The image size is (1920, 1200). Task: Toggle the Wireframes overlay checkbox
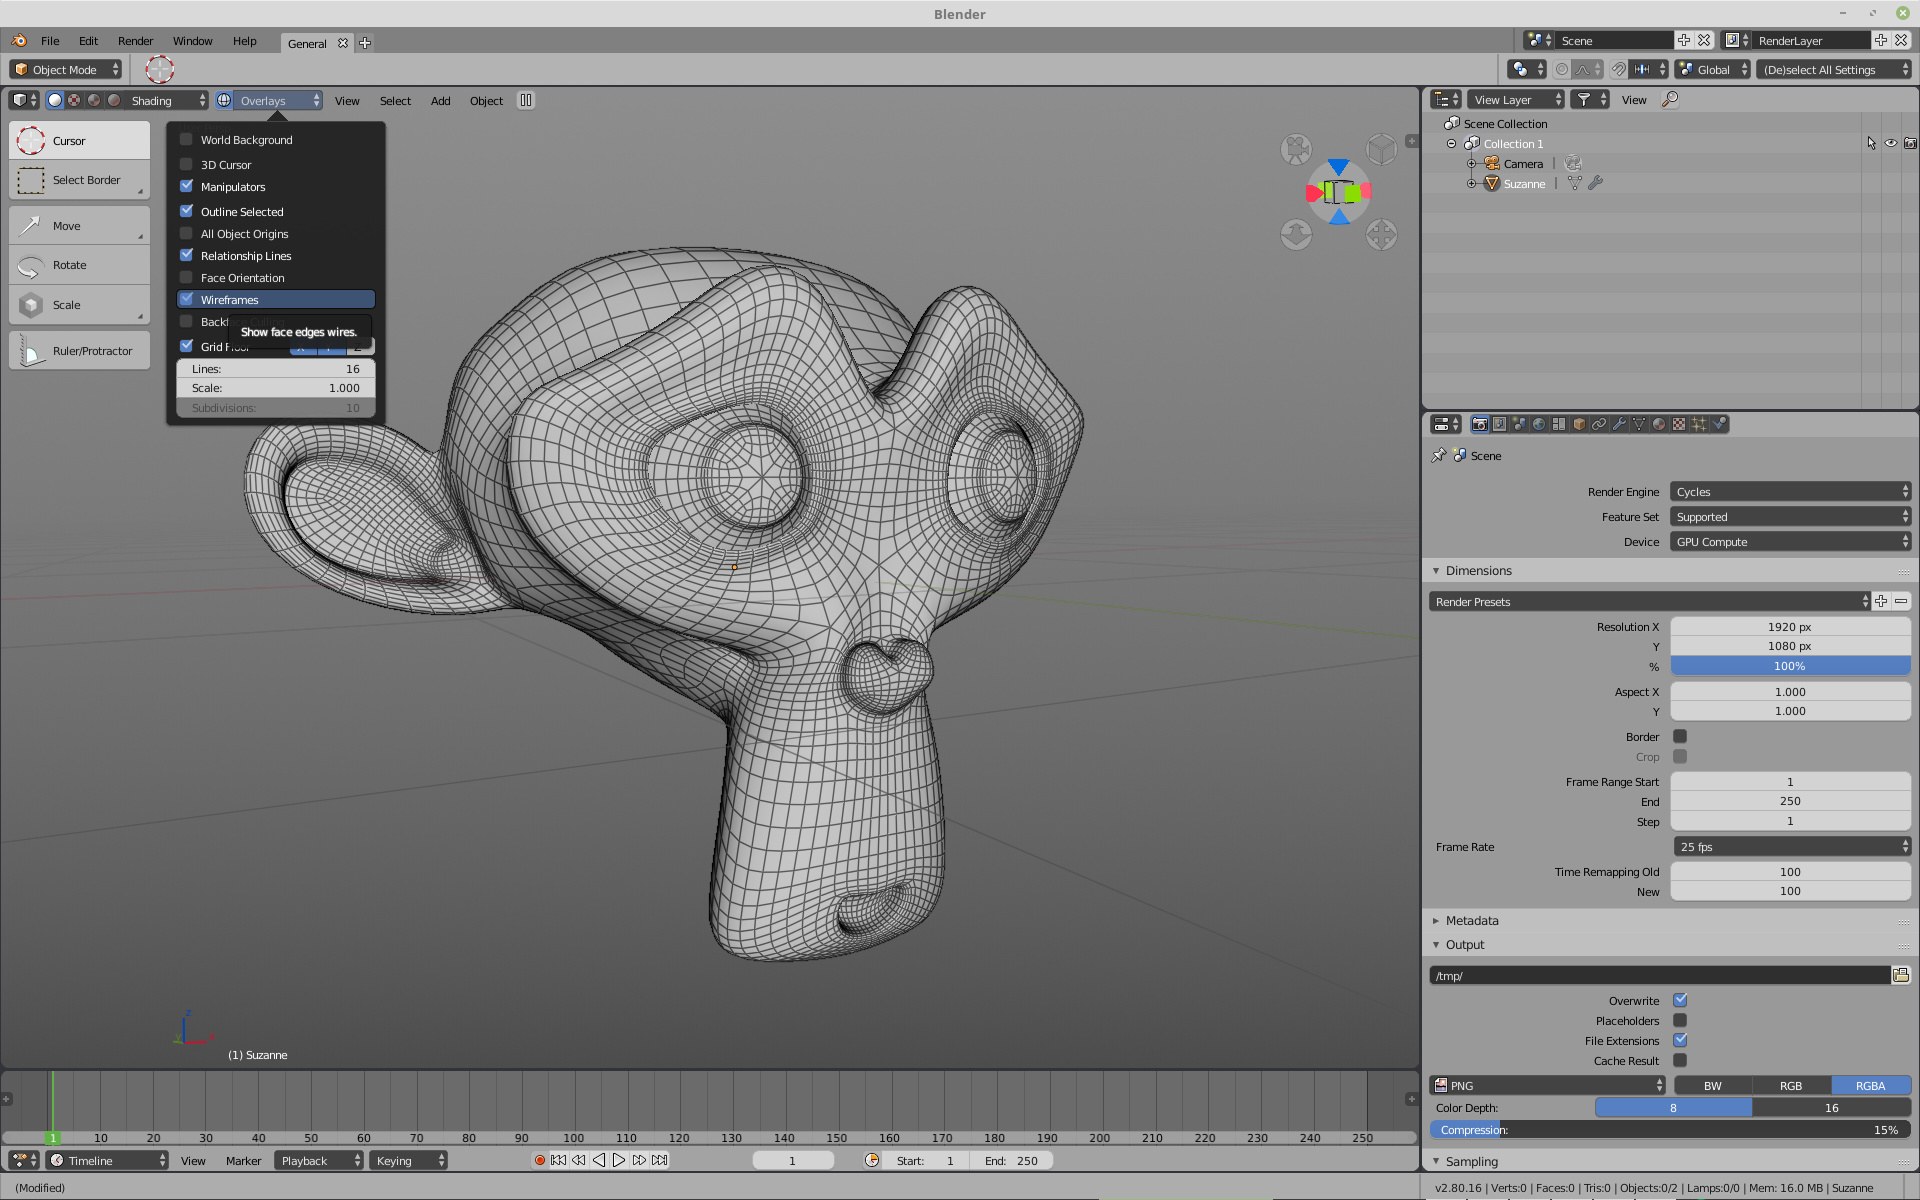(x=187, y=299)
